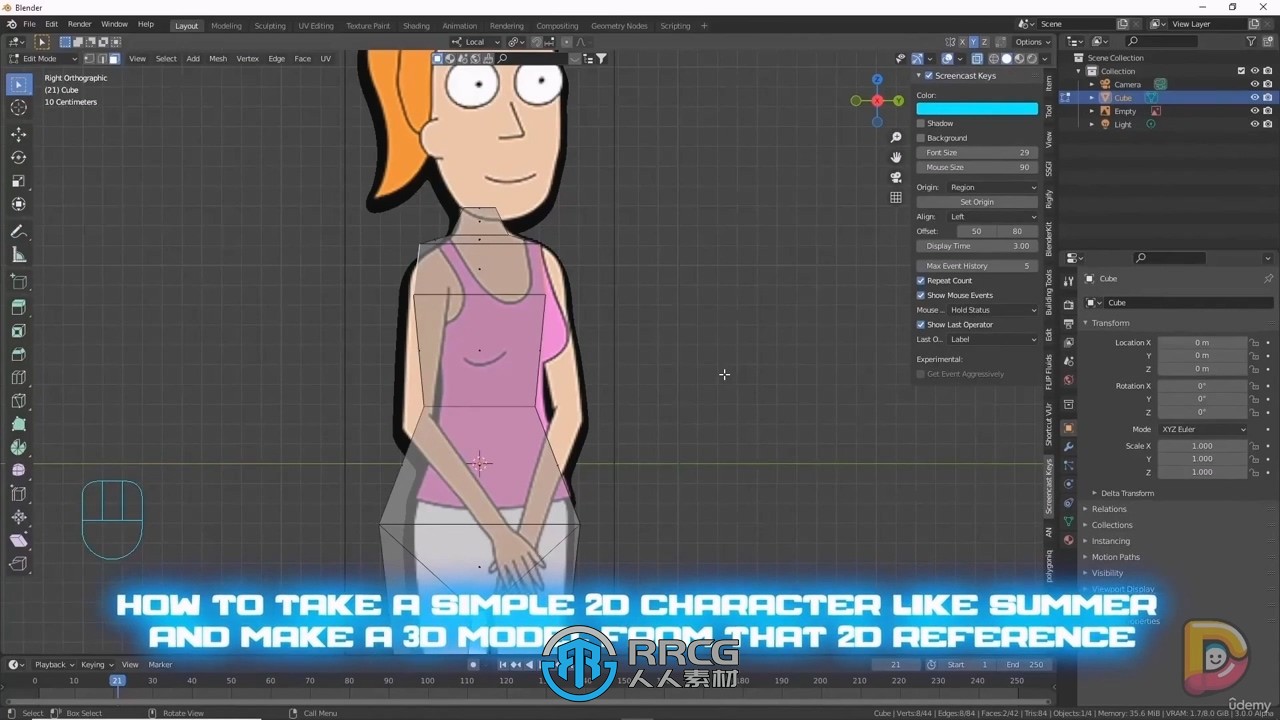
Task: Uncheck Show Mouse Events option
Action: [921, 295]
